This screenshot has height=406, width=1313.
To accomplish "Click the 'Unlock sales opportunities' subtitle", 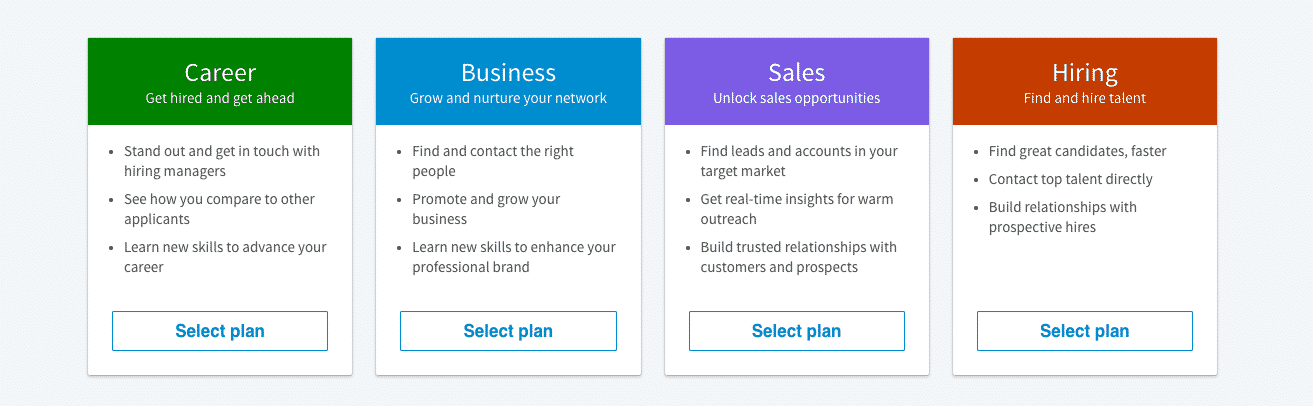I will coord(797,98).
